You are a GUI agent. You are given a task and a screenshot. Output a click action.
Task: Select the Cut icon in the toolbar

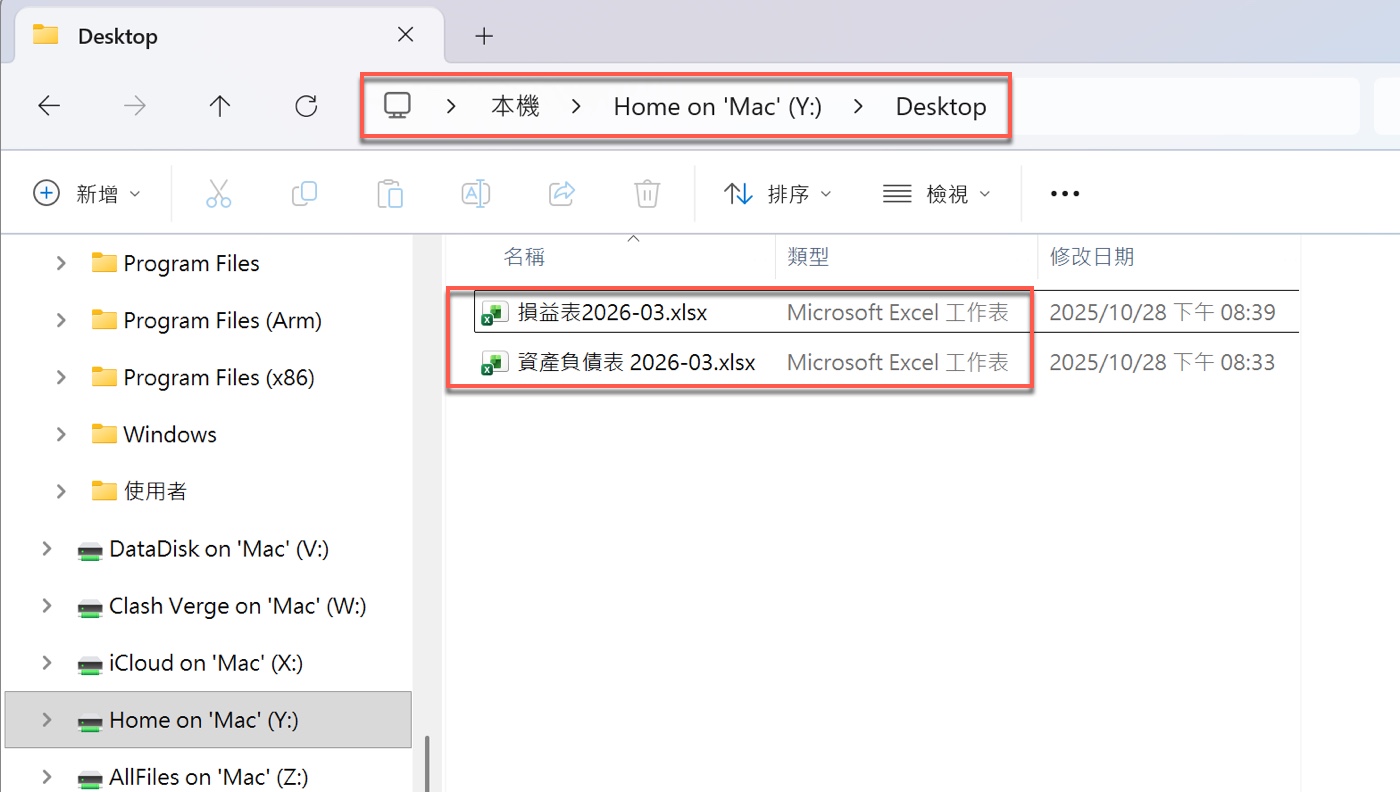click(x=219, y=193)
